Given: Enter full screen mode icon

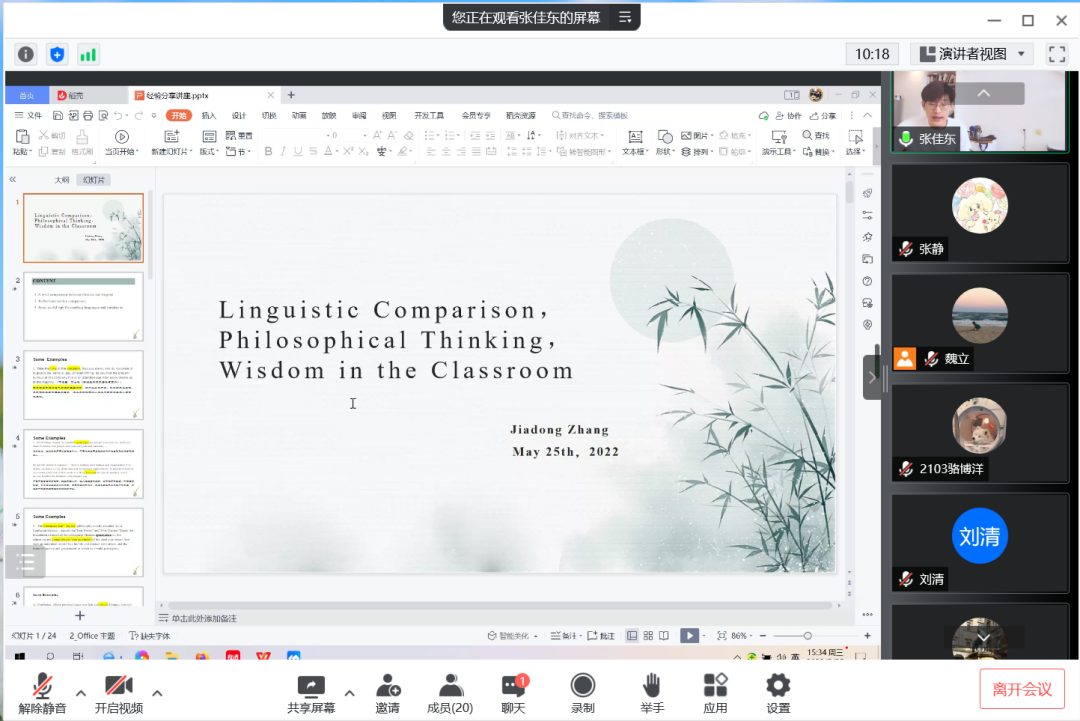Looking at the screenshot, I should (1056, 54).
